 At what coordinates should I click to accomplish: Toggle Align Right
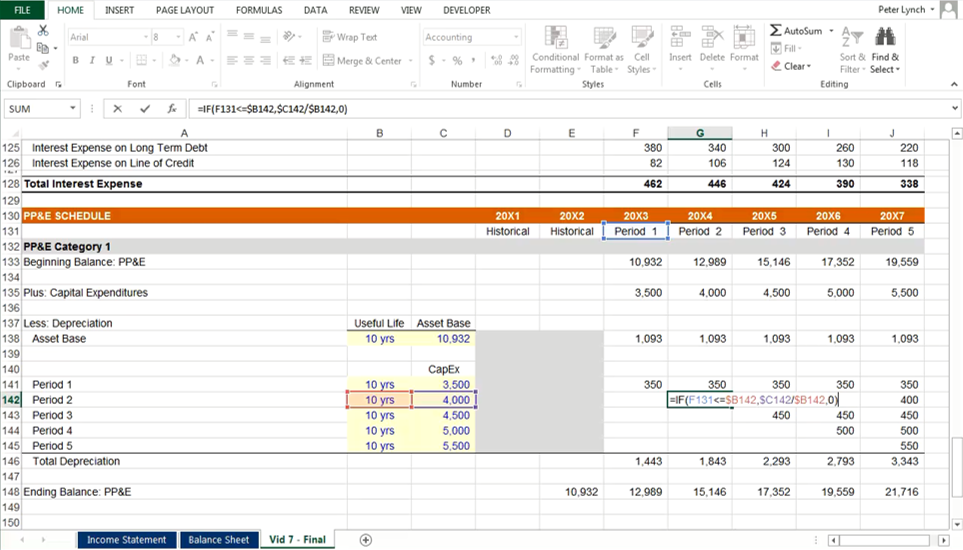(265, 60)
